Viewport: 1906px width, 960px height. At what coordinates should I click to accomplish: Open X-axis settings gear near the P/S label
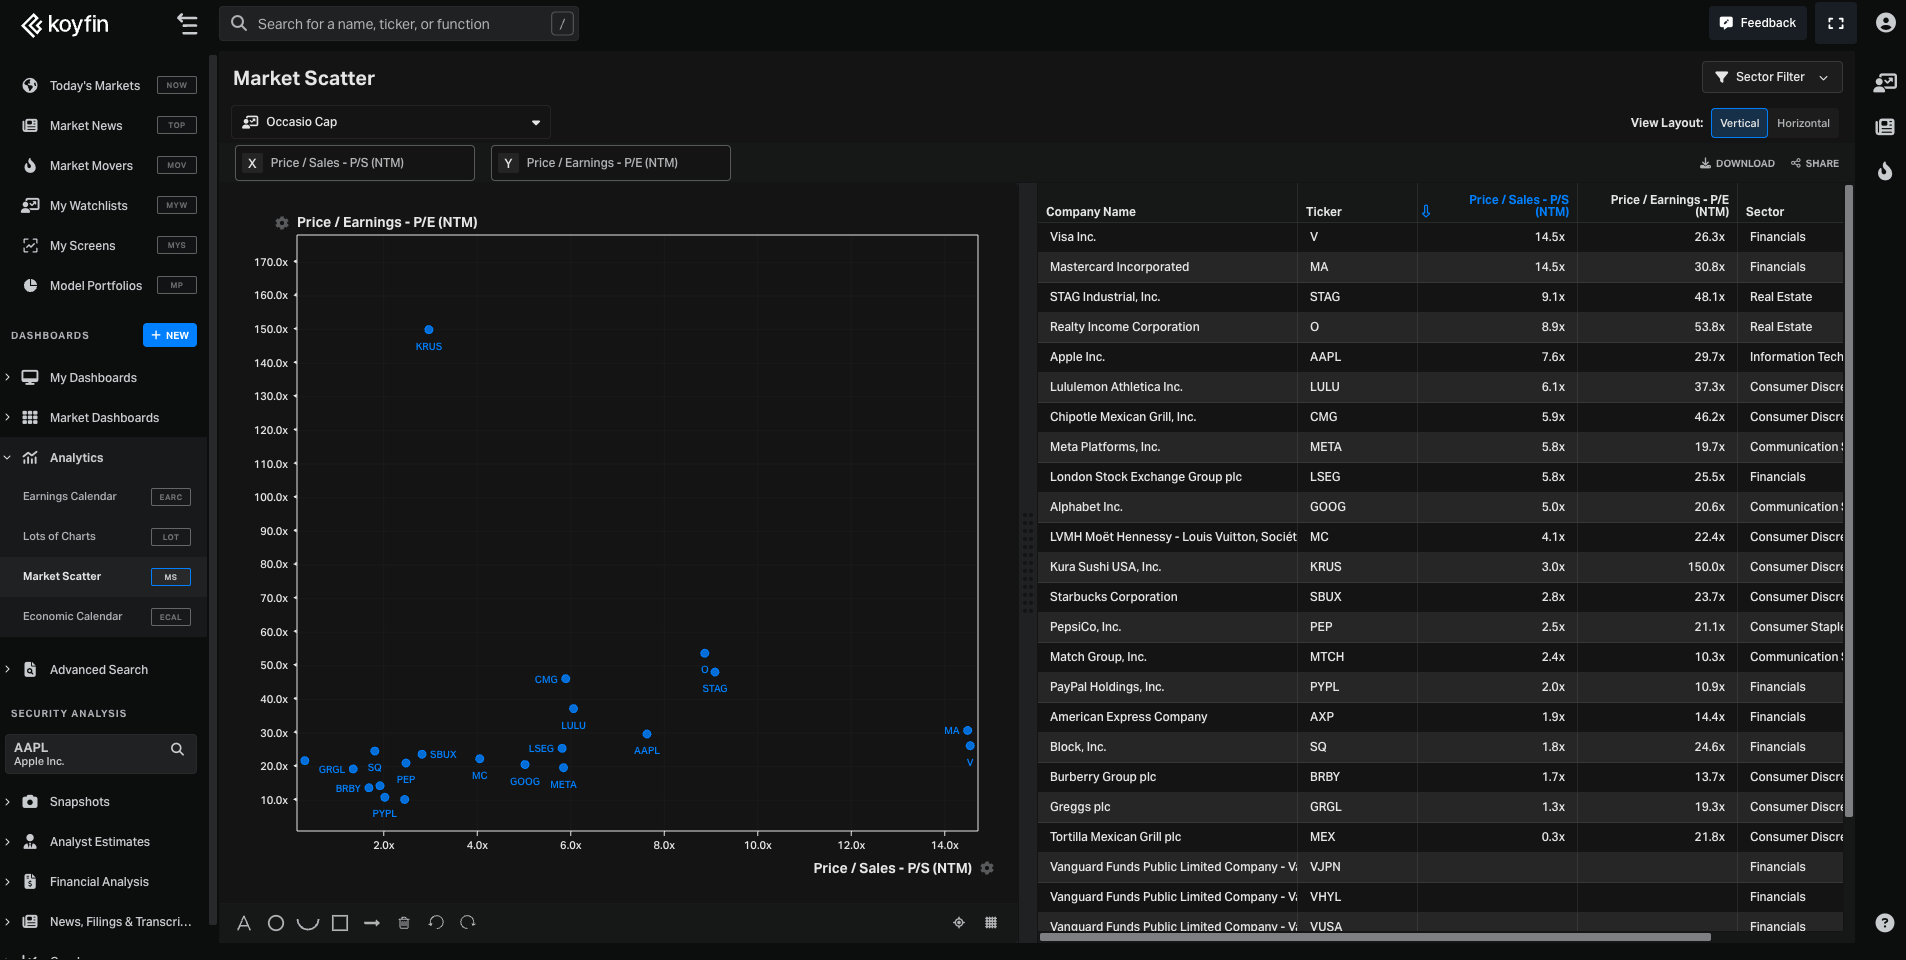987,868
